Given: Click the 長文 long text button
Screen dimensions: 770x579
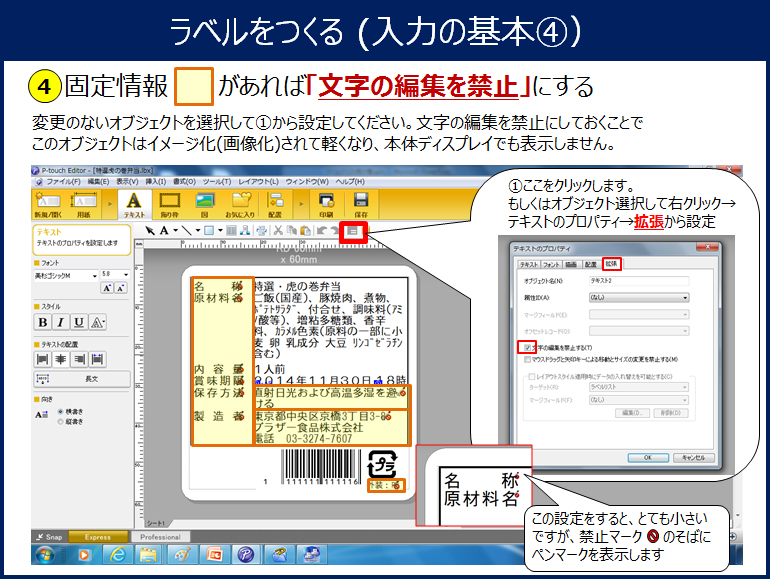Looking at the screenshot, I should [82, 379].
